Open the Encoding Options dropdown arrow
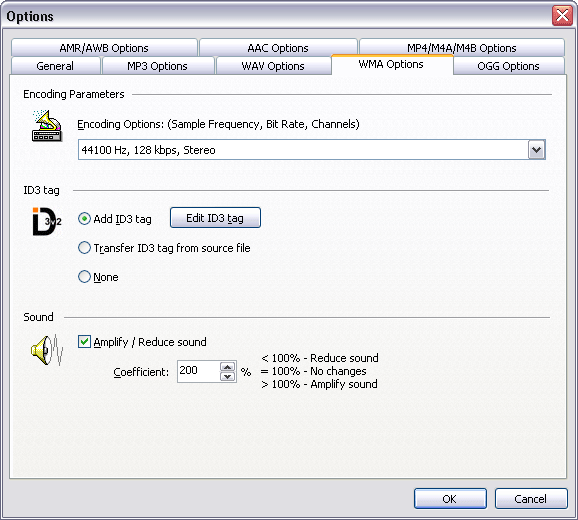Viewport: 578px width, 520px height. 536,150
